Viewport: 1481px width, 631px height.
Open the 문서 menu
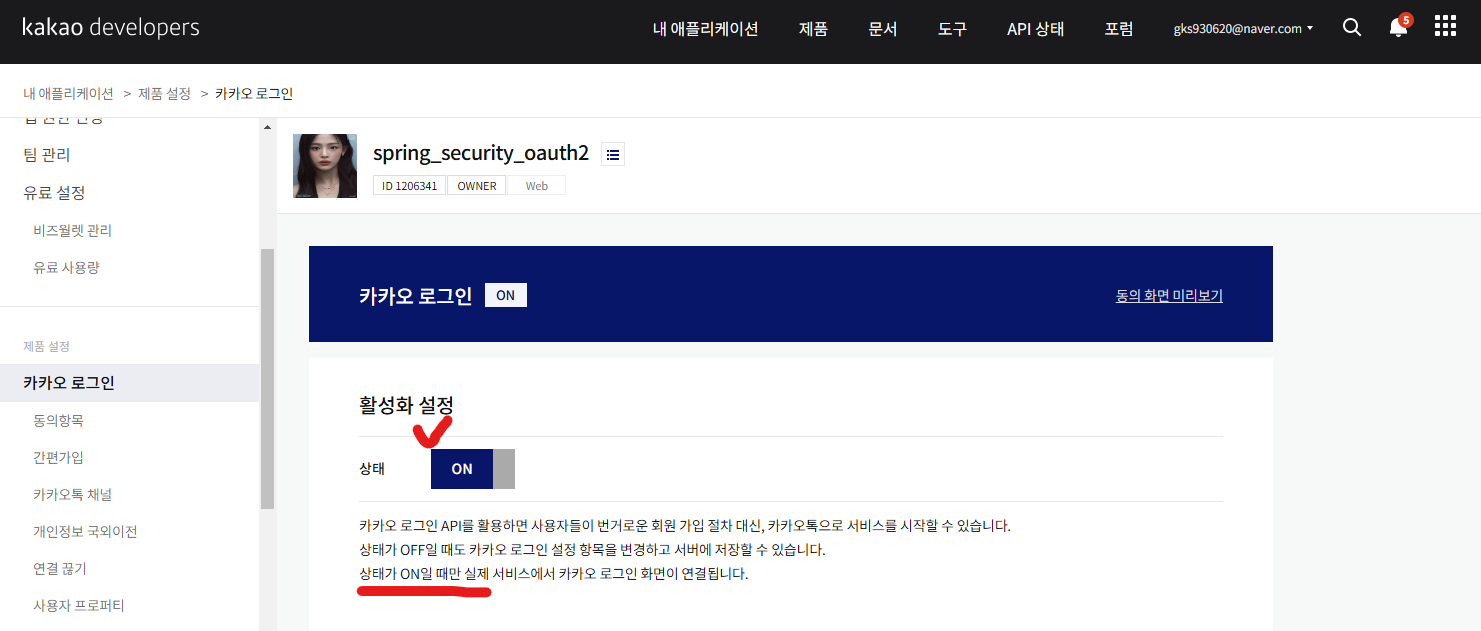point(883,29)
